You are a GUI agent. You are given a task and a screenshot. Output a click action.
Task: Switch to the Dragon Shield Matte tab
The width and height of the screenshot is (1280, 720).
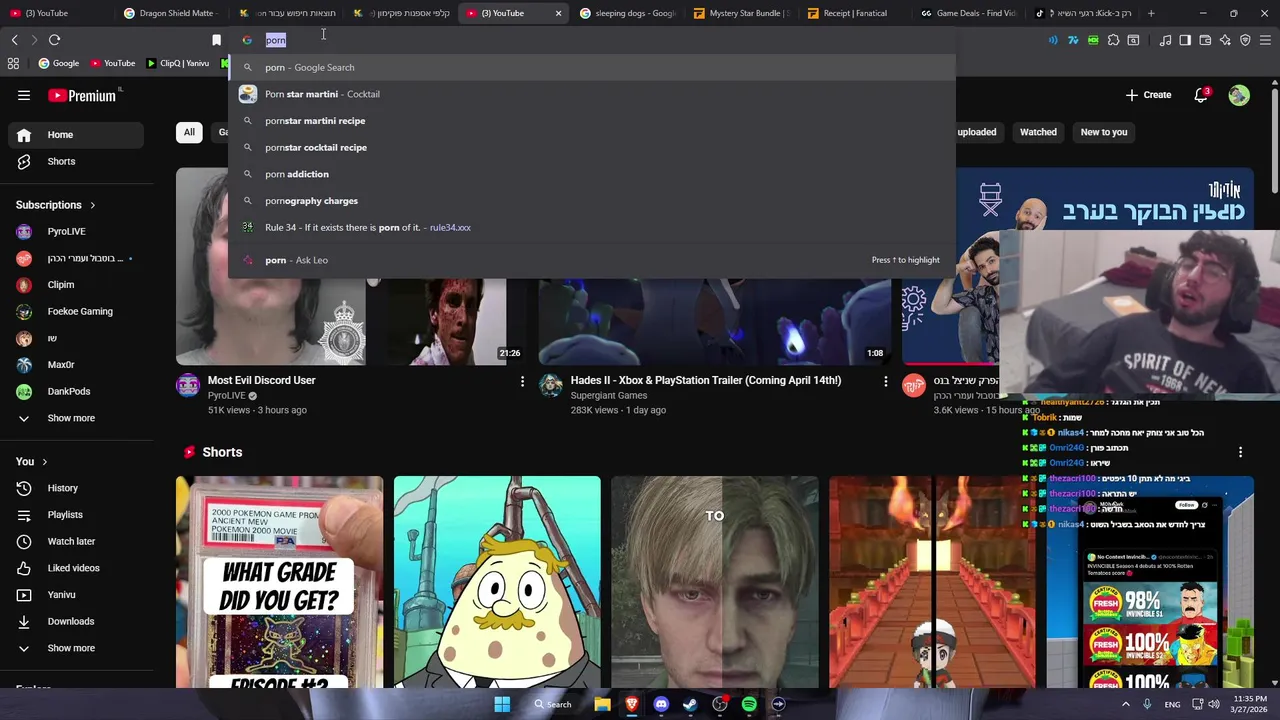[172, 13]
